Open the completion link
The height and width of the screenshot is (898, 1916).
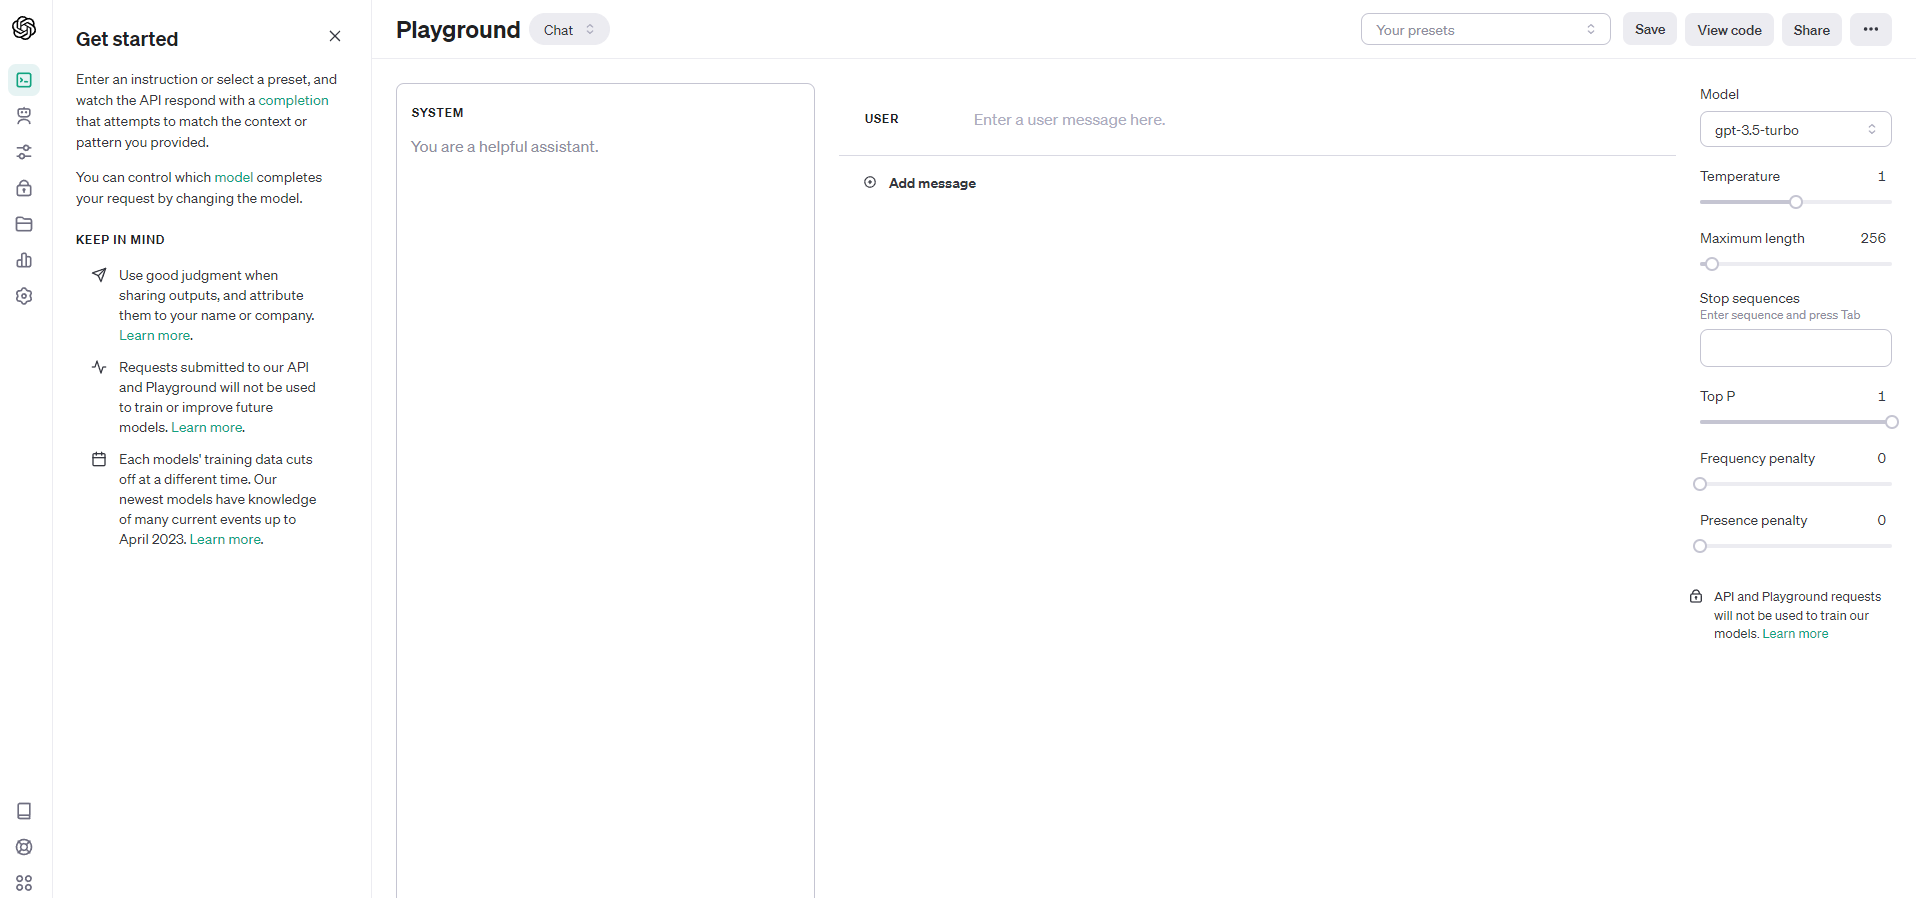pos(293,100)
